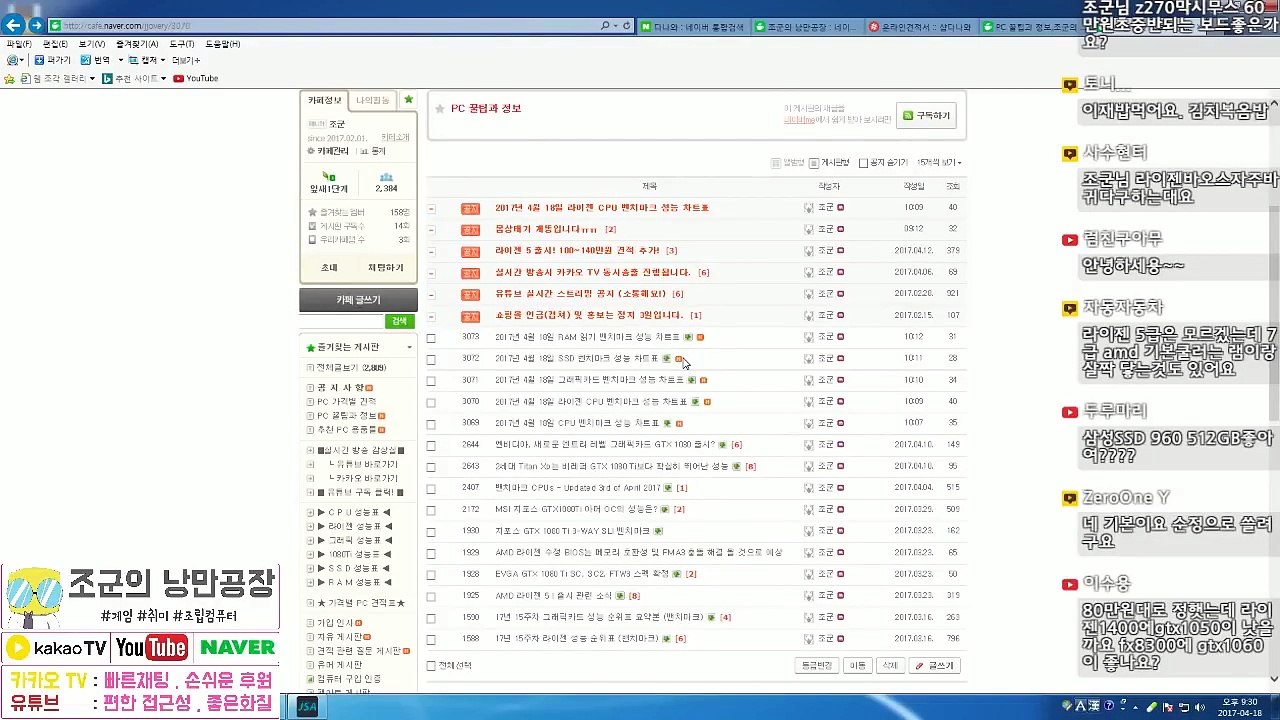
Task: Click the member count icon above 2,384
Action: pos(386,177)
